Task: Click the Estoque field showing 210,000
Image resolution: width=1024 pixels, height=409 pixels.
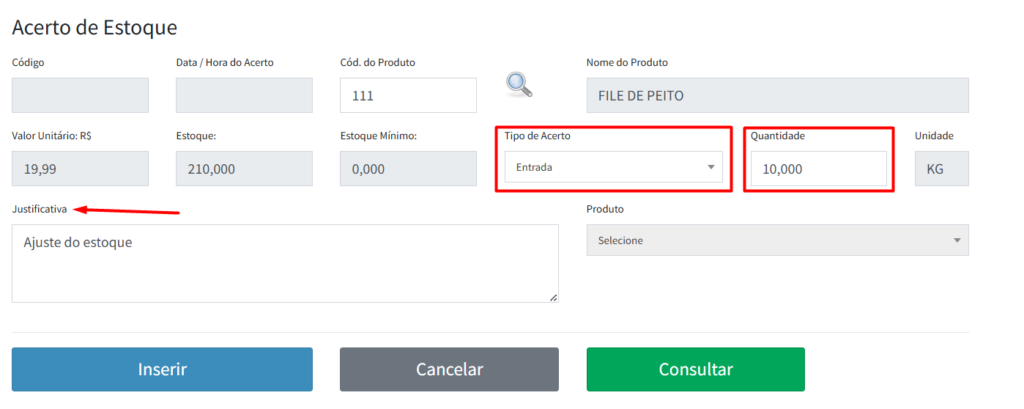Action: point(244,169)
